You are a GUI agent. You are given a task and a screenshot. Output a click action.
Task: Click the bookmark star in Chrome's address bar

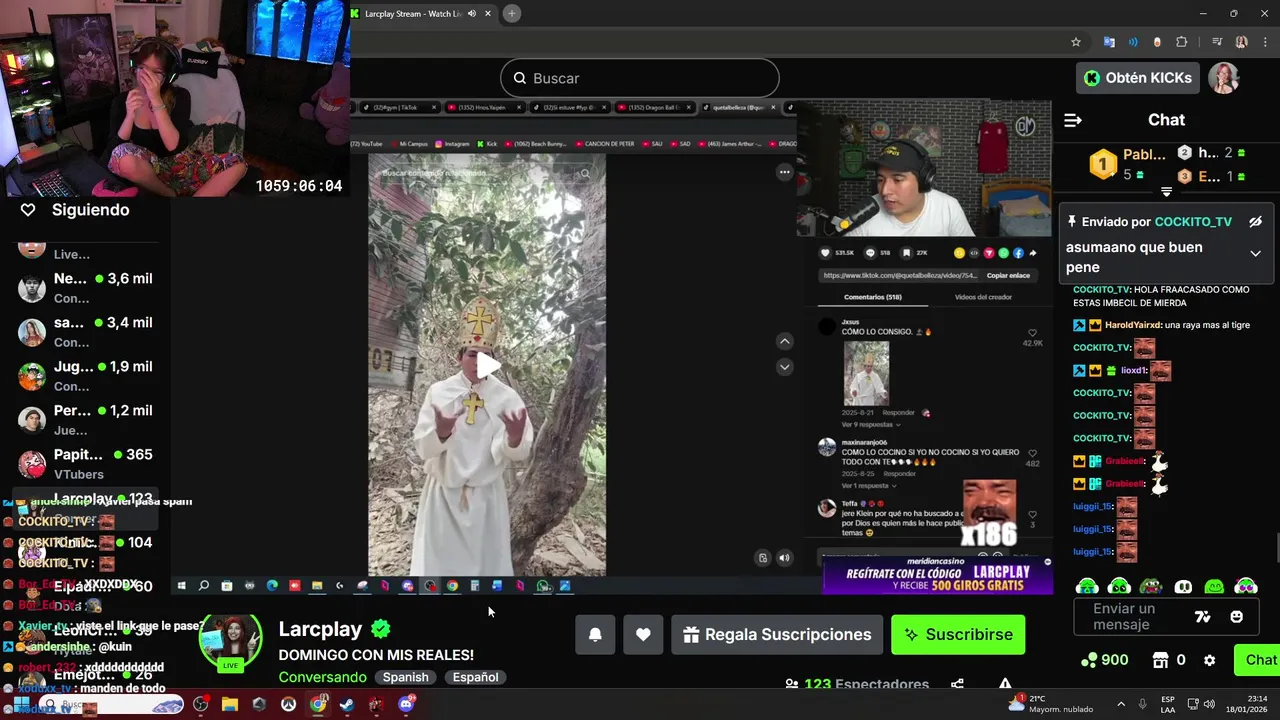(1076, 42)
